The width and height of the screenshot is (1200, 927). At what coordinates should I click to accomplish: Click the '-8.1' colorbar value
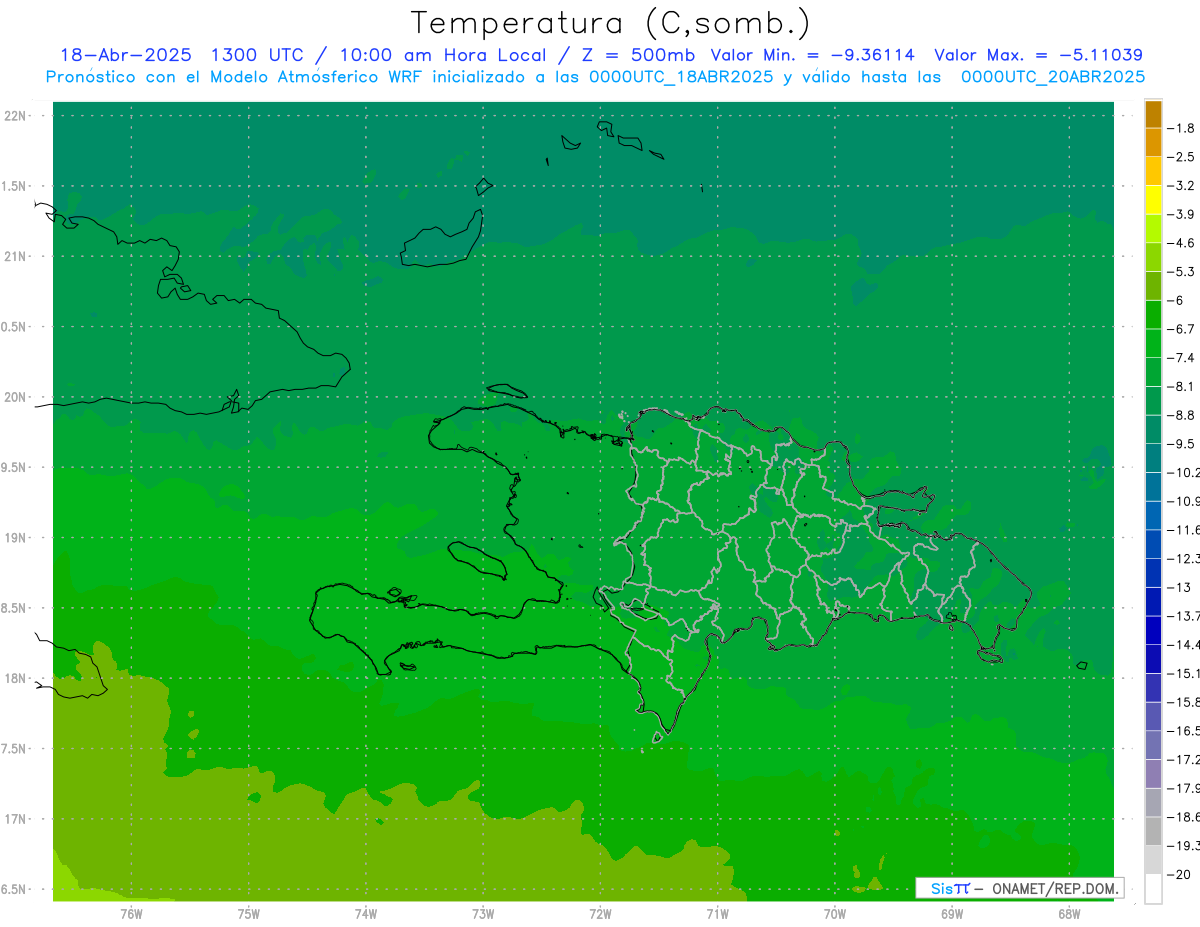pyautogui.click(x=1182, y=386)
